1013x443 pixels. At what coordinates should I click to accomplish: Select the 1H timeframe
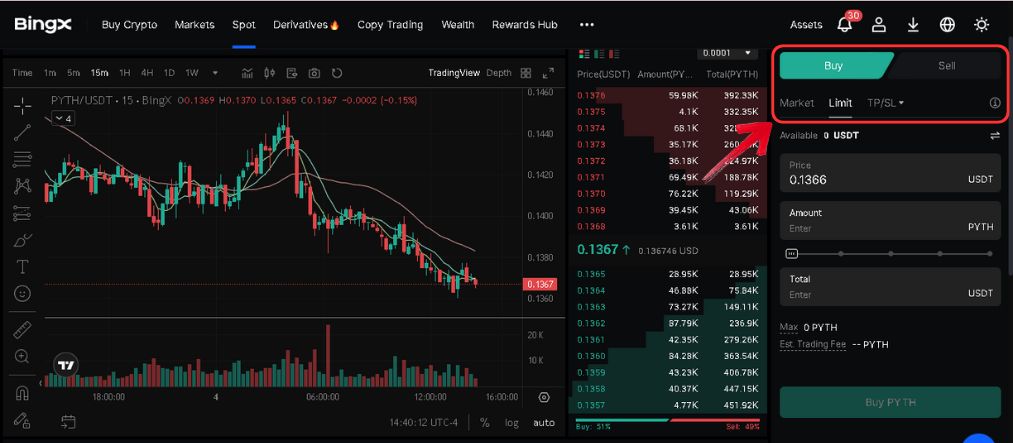tap(125, 73)
